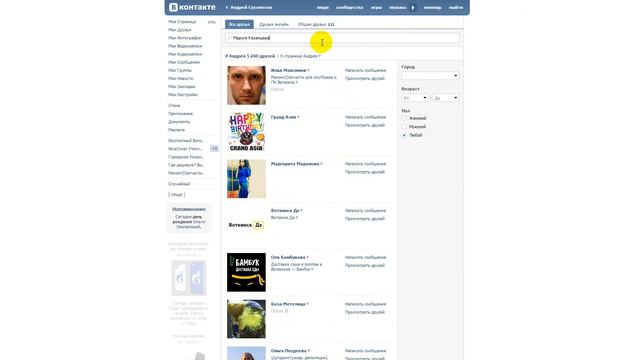Image resolution: width=640 pixels, height=360 pixels.
Task: Select the Женский radio button
Action: pyautogui.click(x=404, y=118)
